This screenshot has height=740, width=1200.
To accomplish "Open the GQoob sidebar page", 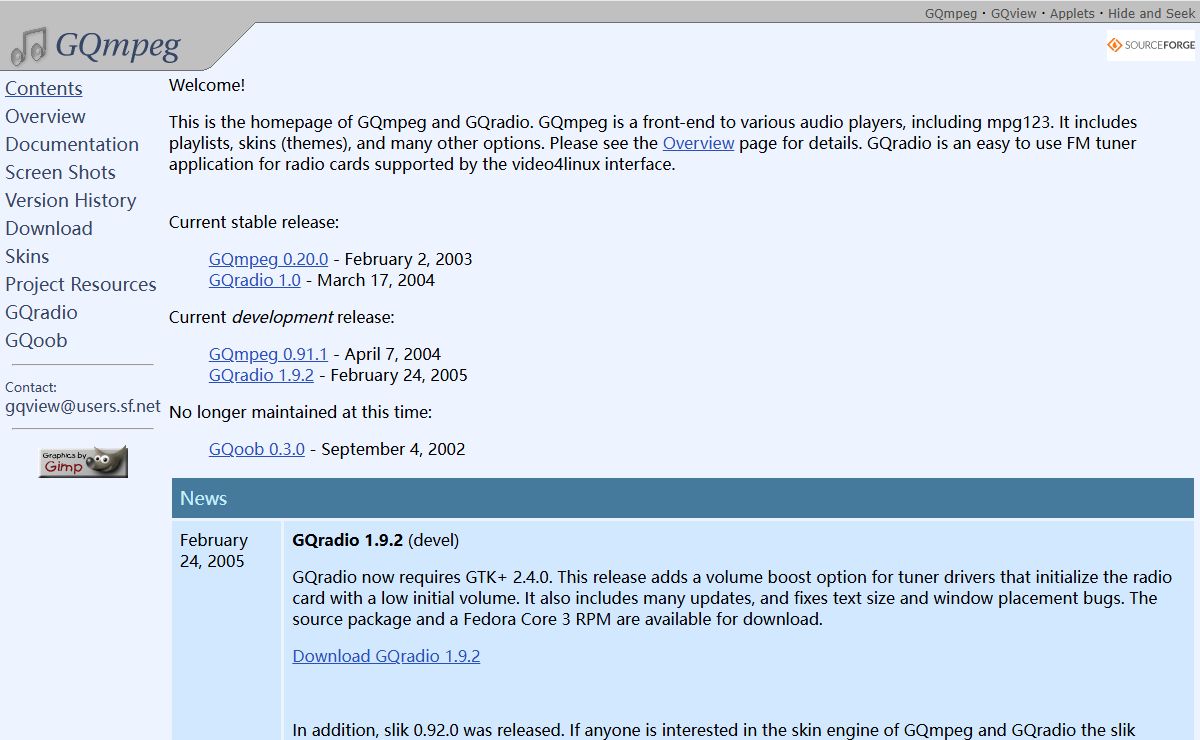I will click(36, 340).
